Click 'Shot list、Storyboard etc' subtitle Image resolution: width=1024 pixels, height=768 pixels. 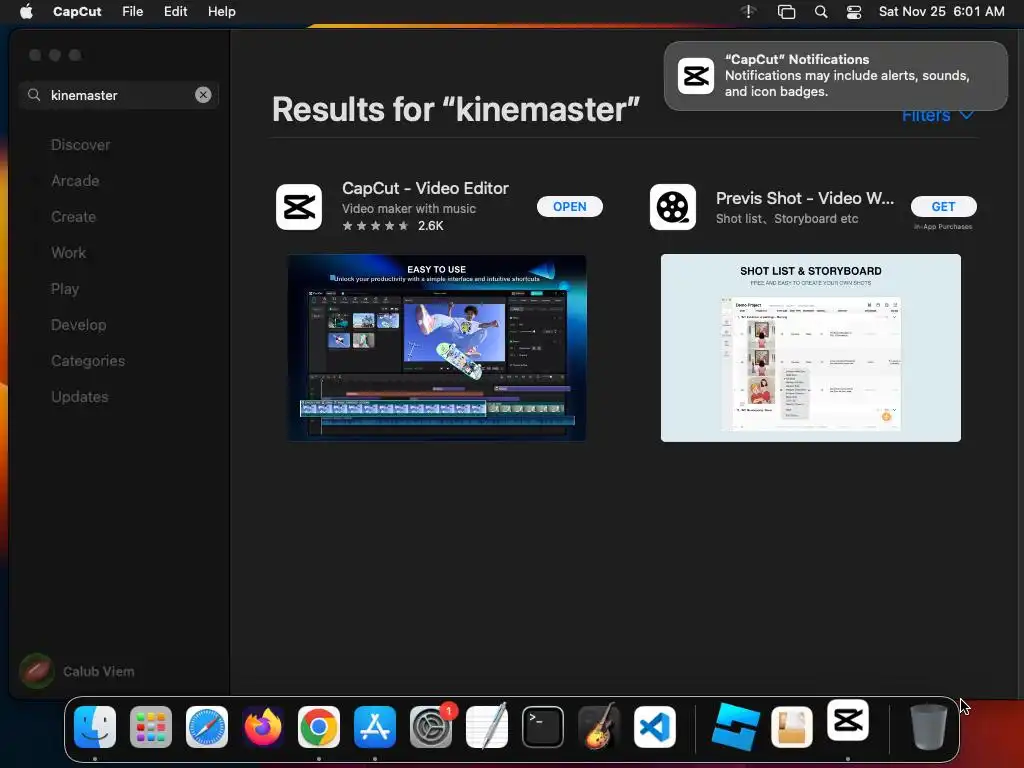coord(787,219)
